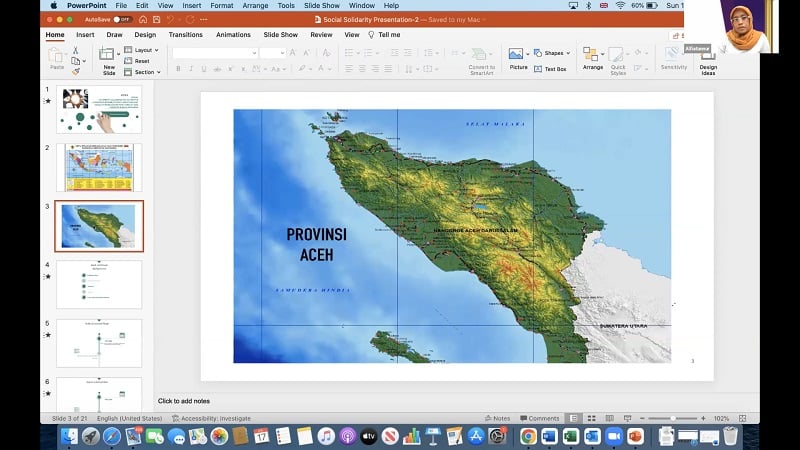Open the Slide Show menu in menu bar
The height and width of the screenshot is (450, 800).
321,5
